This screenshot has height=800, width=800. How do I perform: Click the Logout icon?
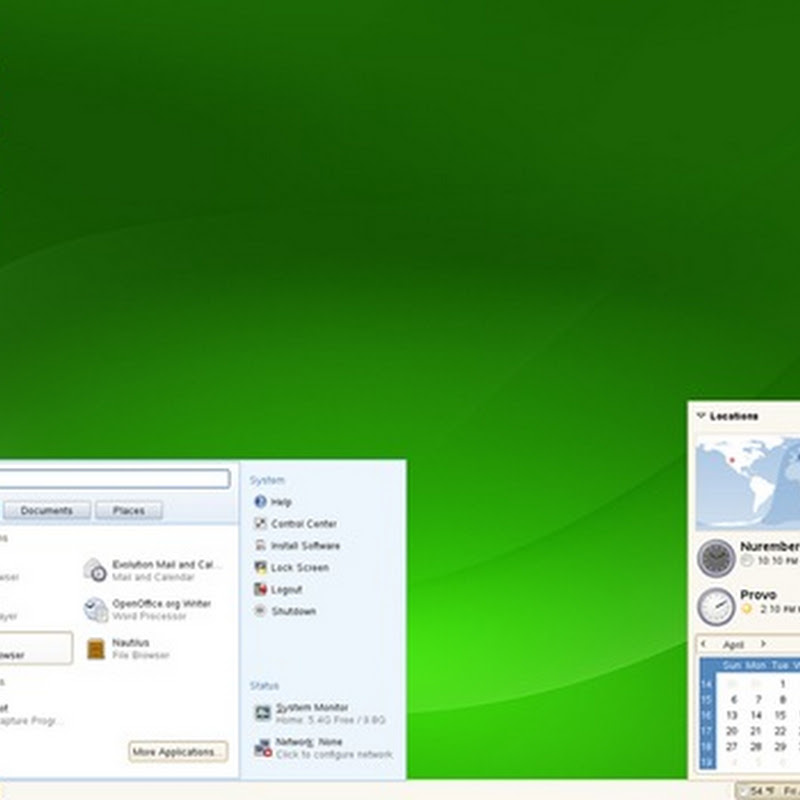coord(260,590)
